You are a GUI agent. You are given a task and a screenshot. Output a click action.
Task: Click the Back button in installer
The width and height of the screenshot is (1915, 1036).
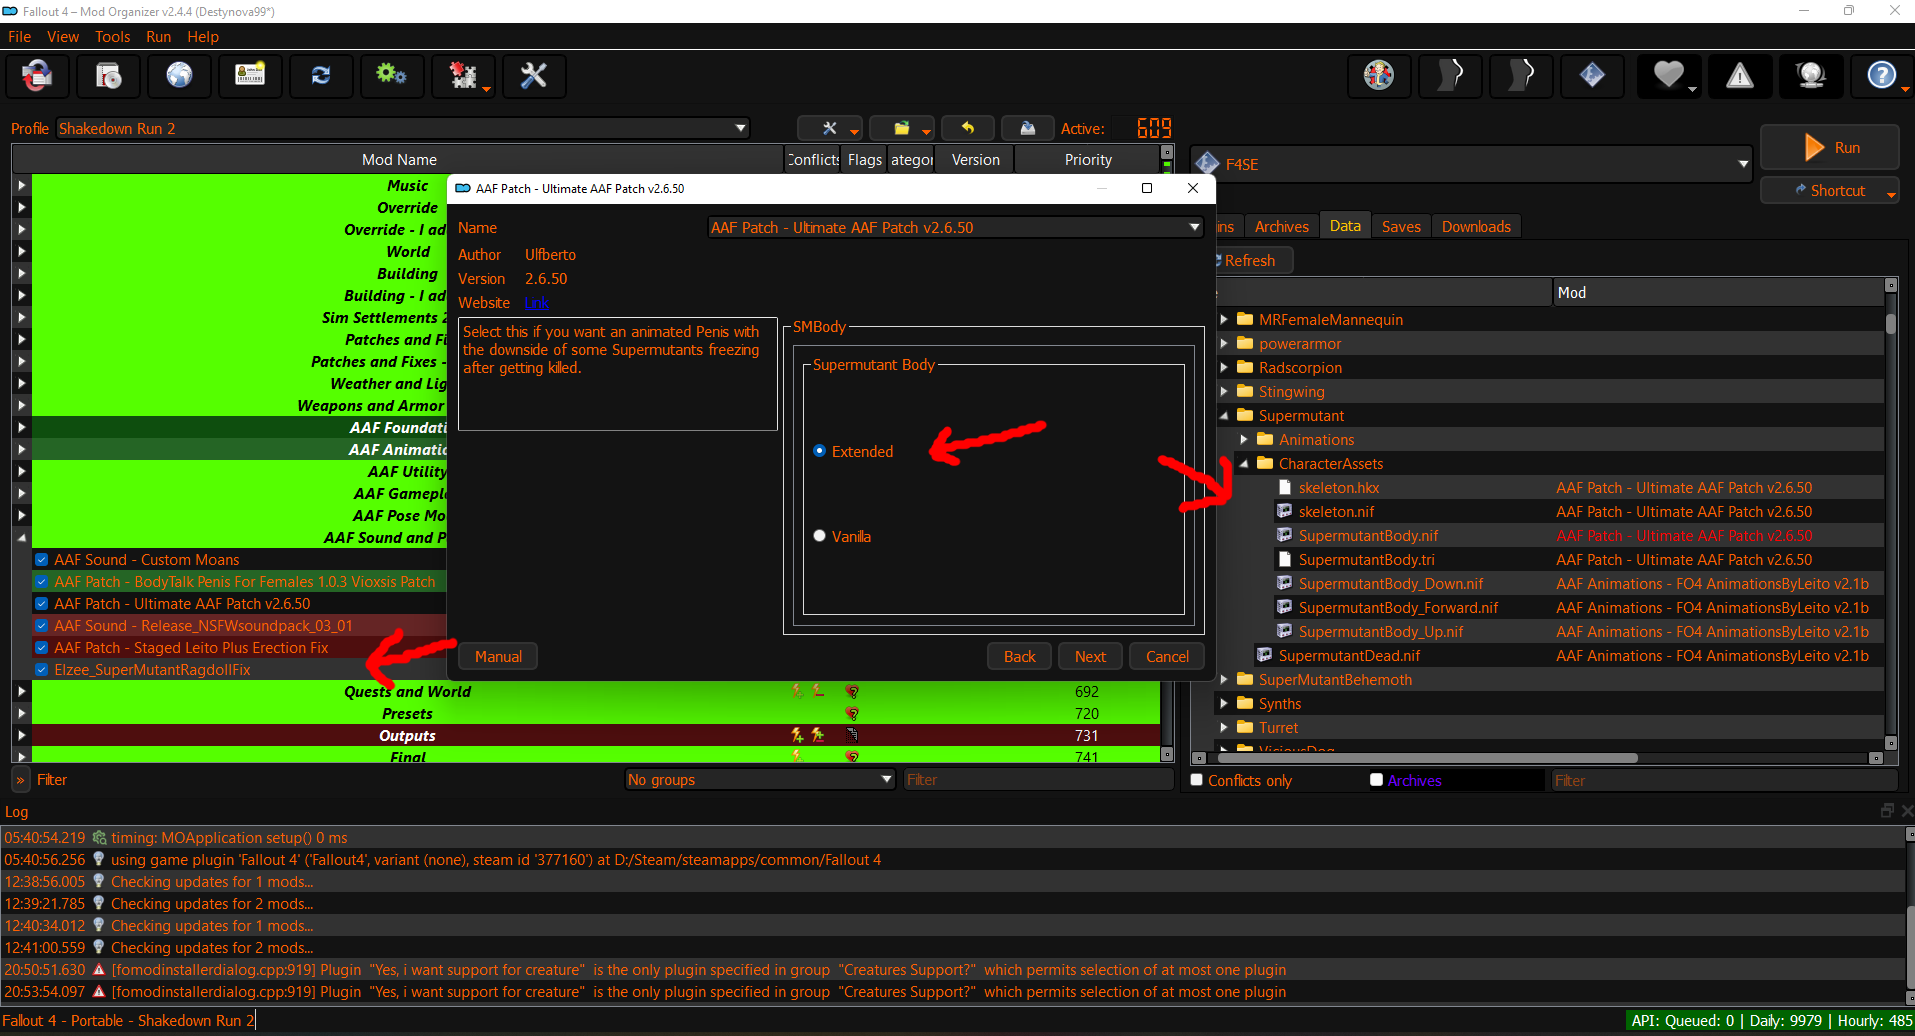(x=1019, y=656)
